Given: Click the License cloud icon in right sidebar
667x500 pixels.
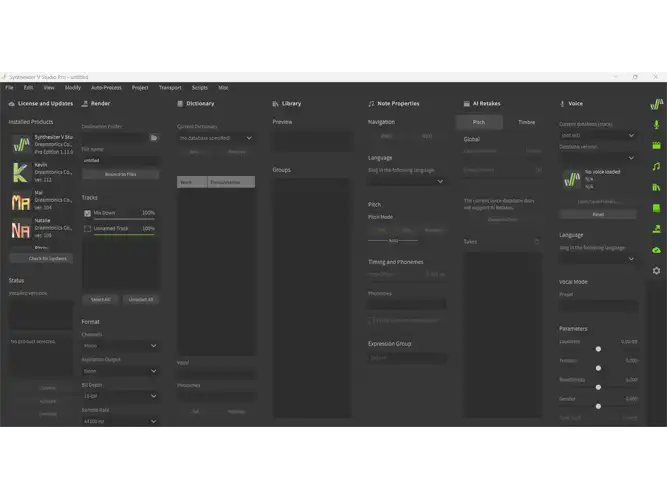Looking at the screenshot, I should click(x=656, y=250).
